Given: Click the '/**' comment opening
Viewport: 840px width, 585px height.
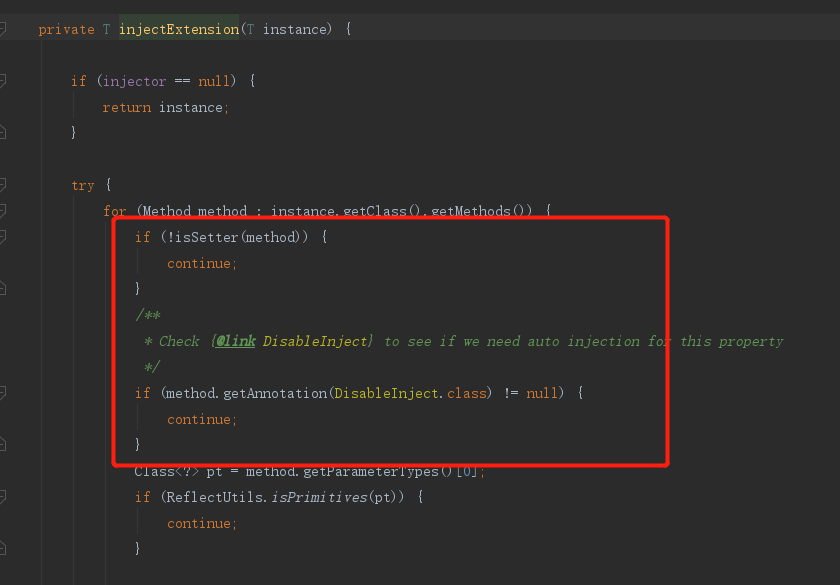Looking at the screenshot, I should point(148,315).
